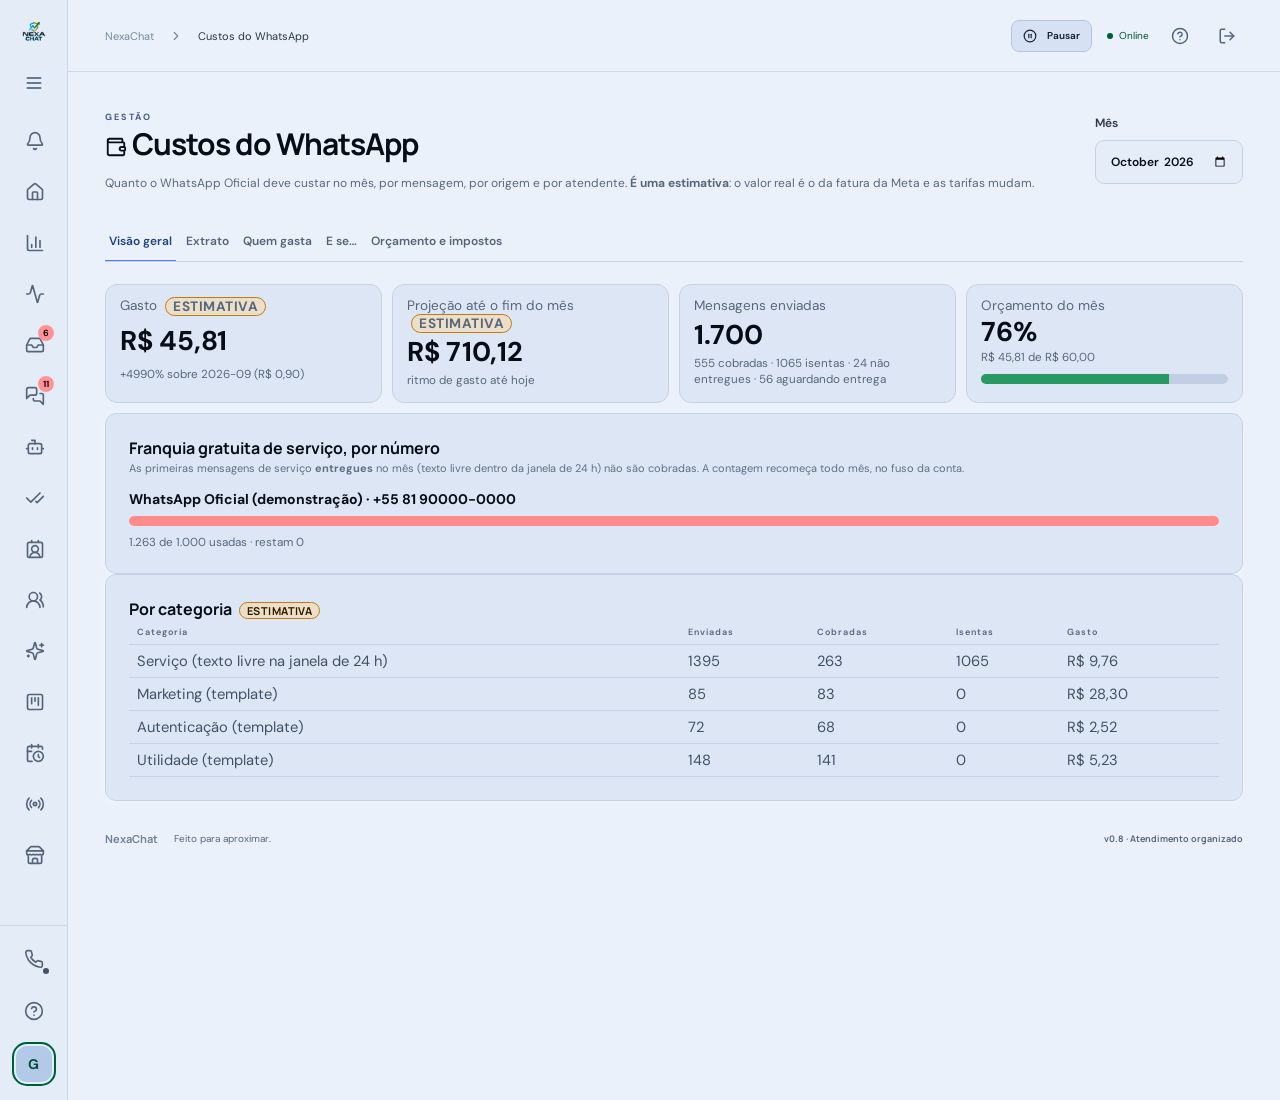Viewport: 1280px width, 1100px height.
Task: Open the notifications bell in sidebar
Action: 34,141
